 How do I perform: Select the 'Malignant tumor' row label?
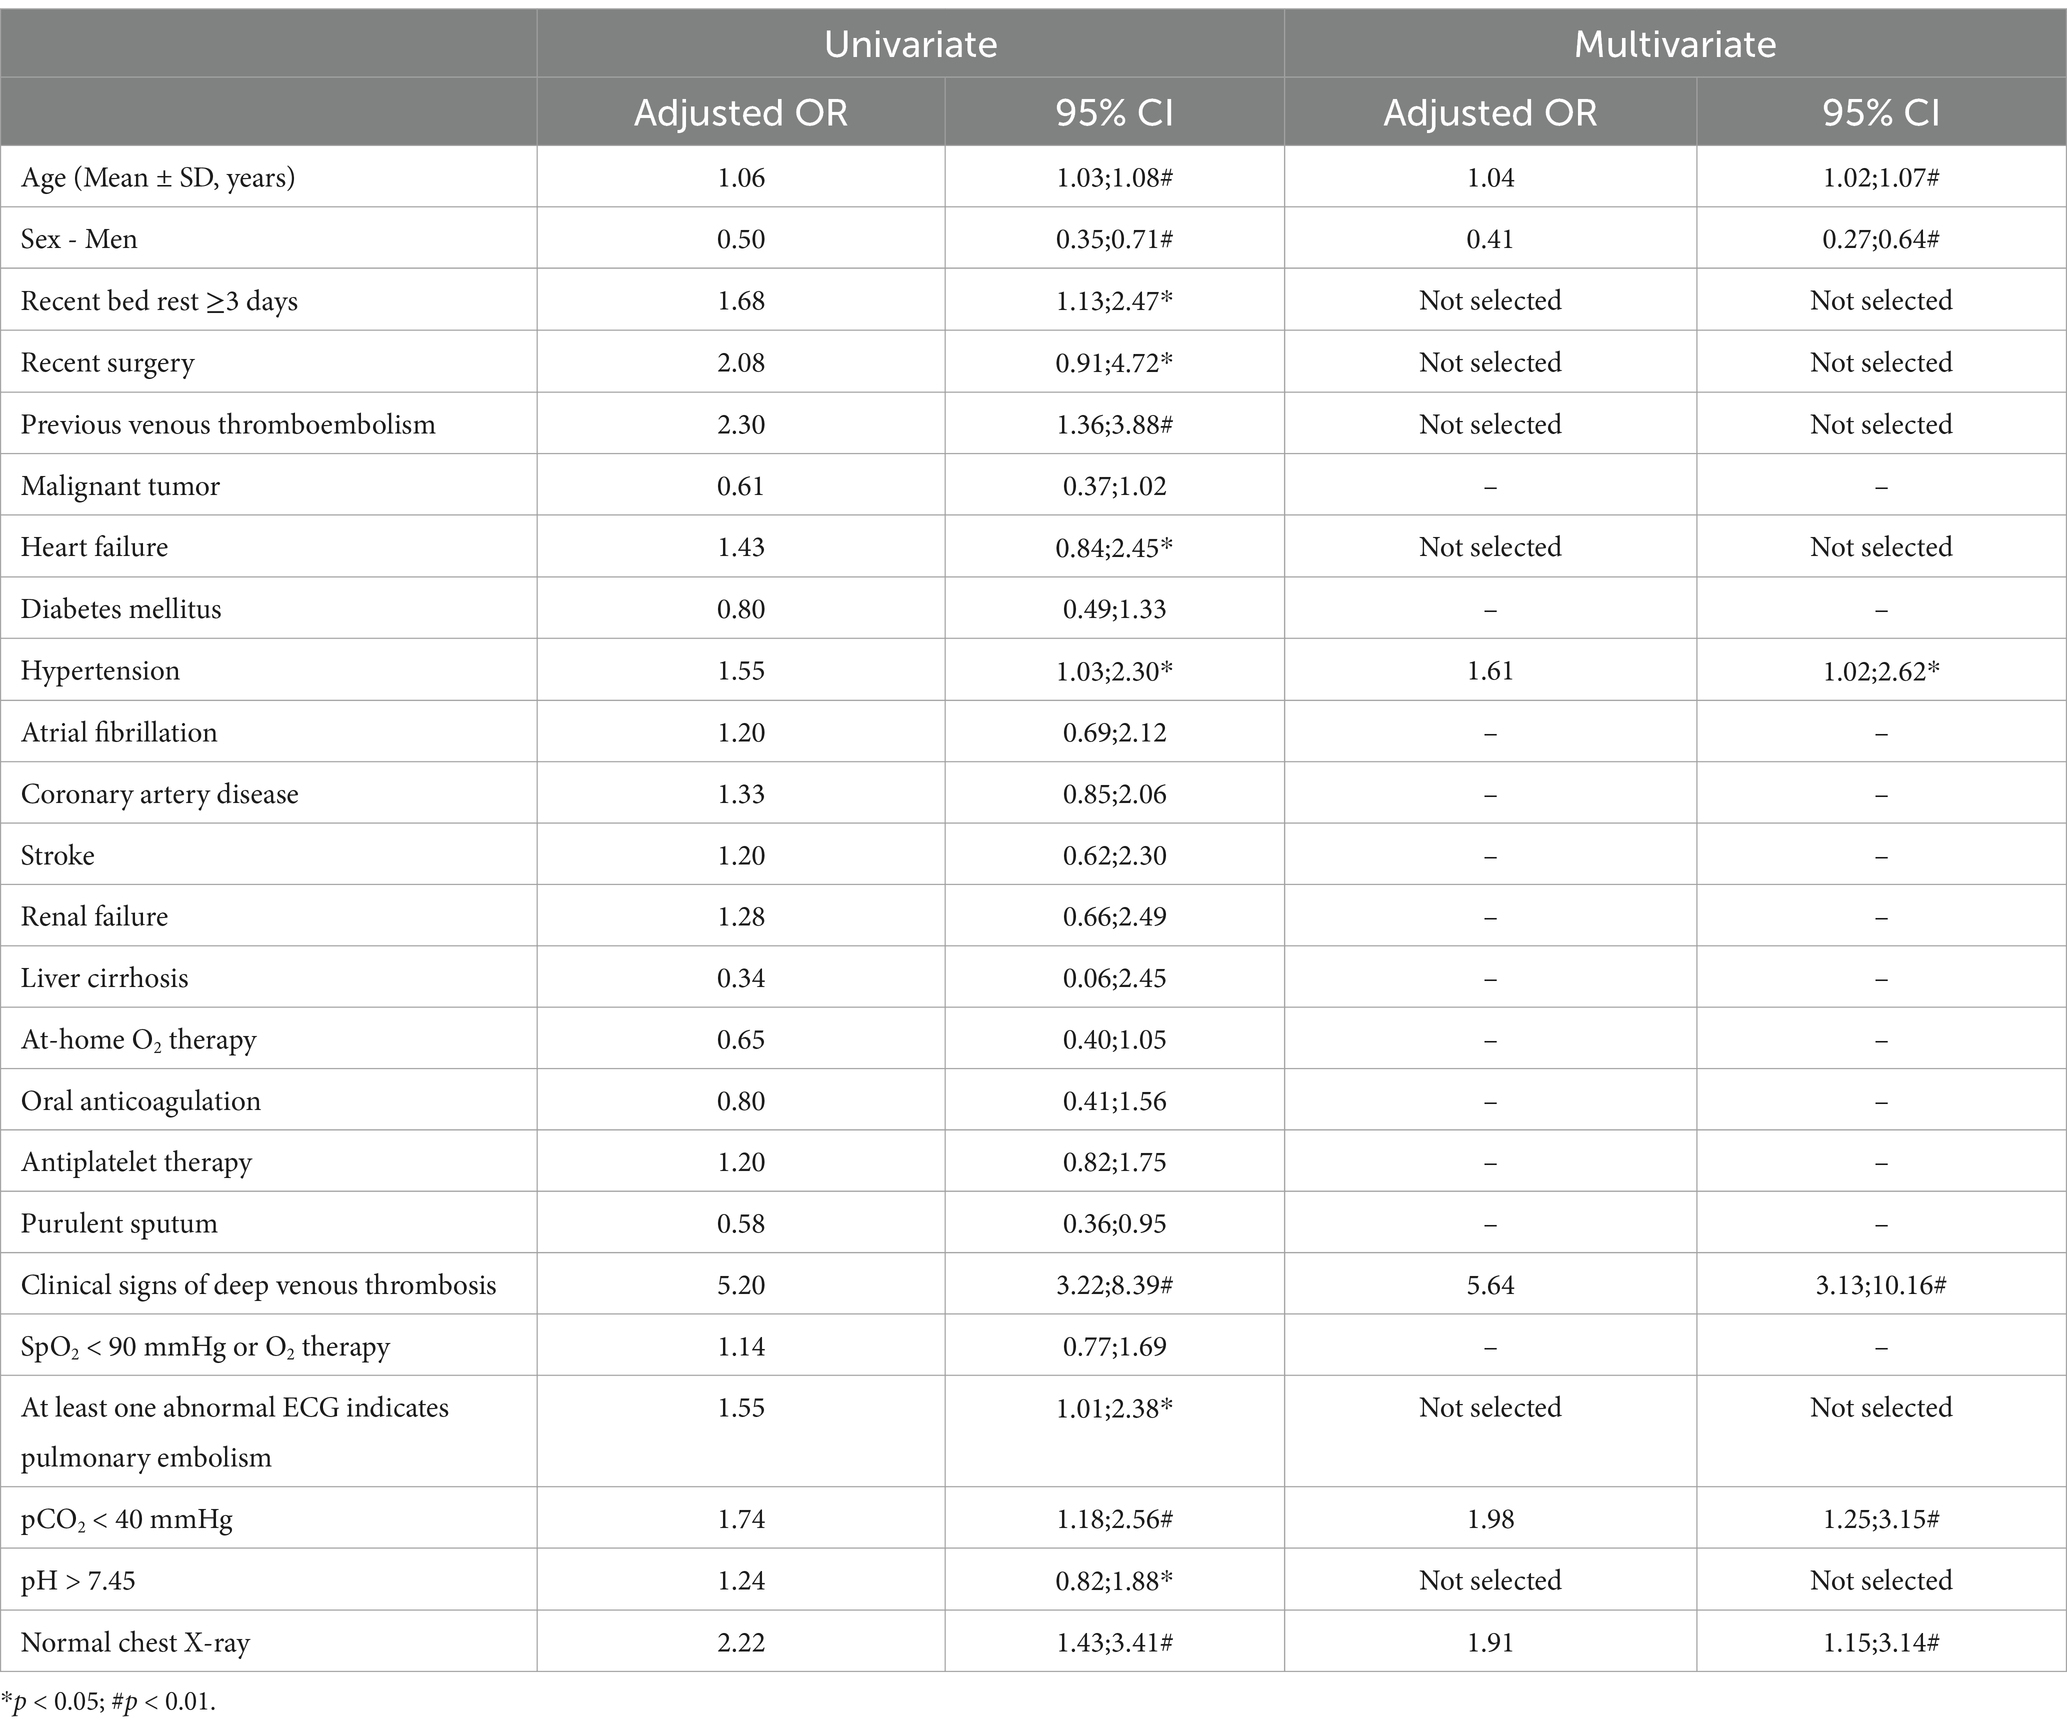120,486
